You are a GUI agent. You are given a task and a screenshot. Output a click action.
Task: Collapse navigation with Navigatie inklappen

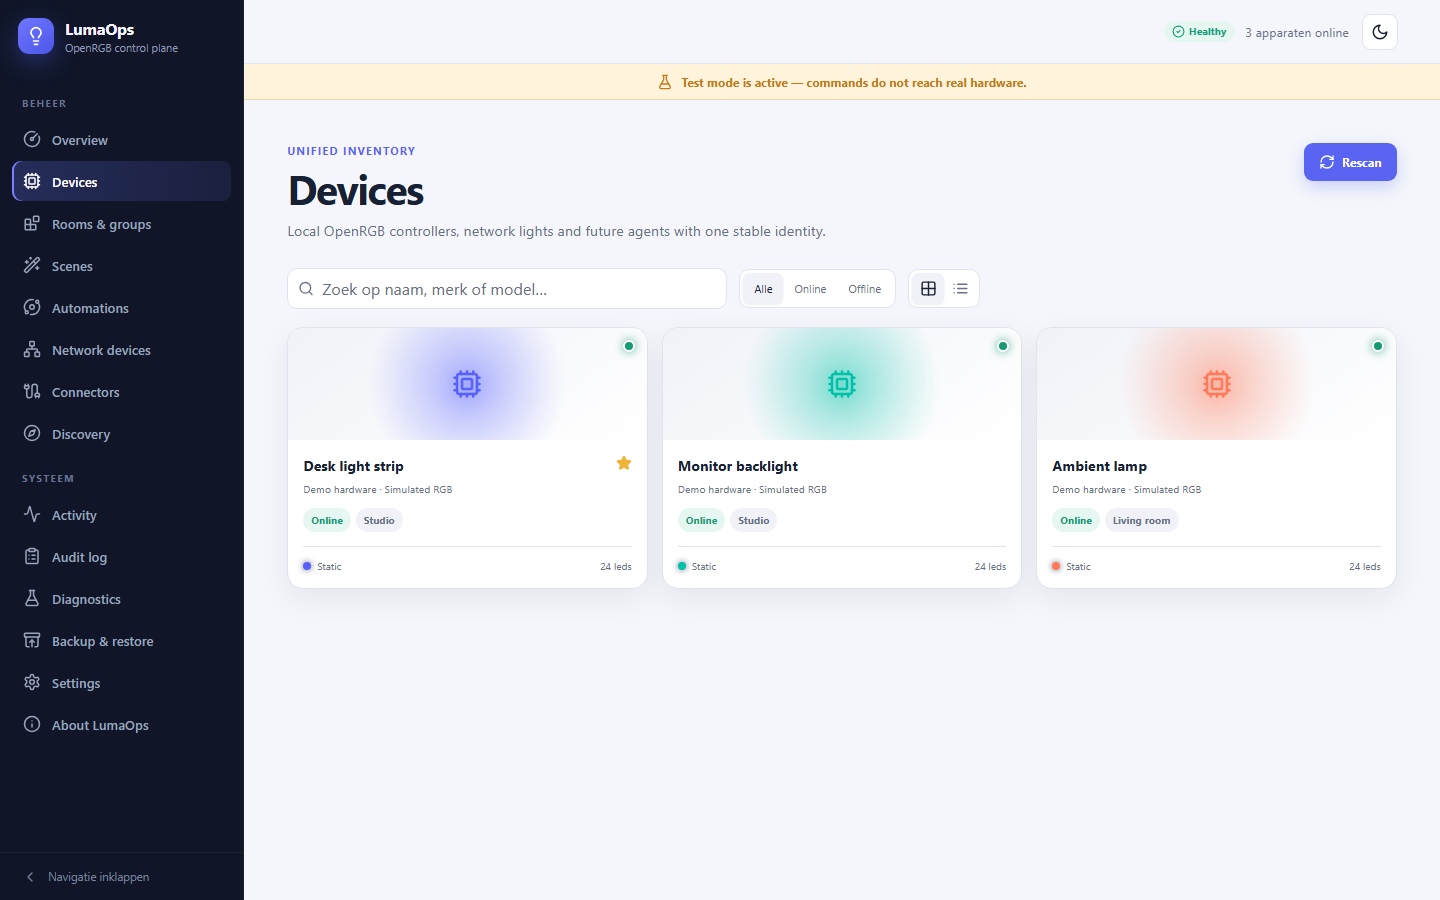122,877
